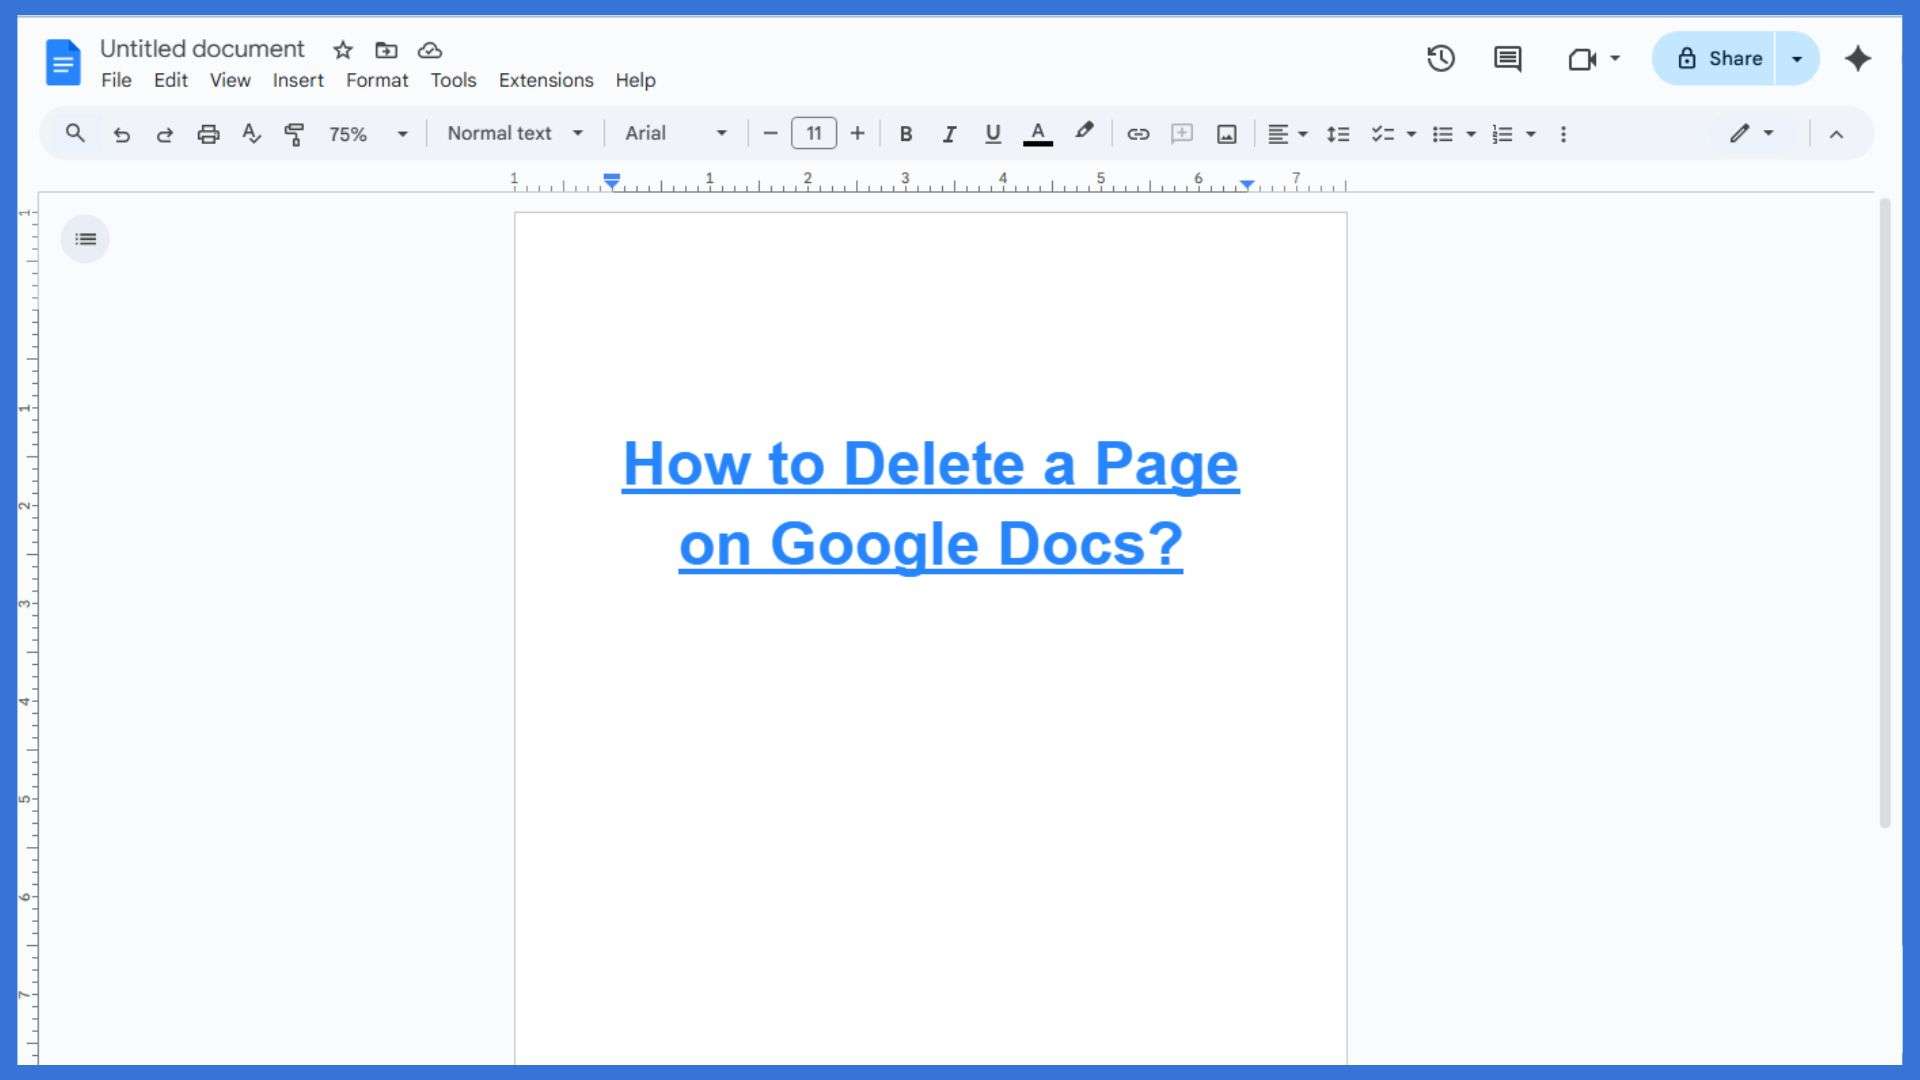Open version history clock icon
The image size is (1920, 1080).
click(1440, 58)
